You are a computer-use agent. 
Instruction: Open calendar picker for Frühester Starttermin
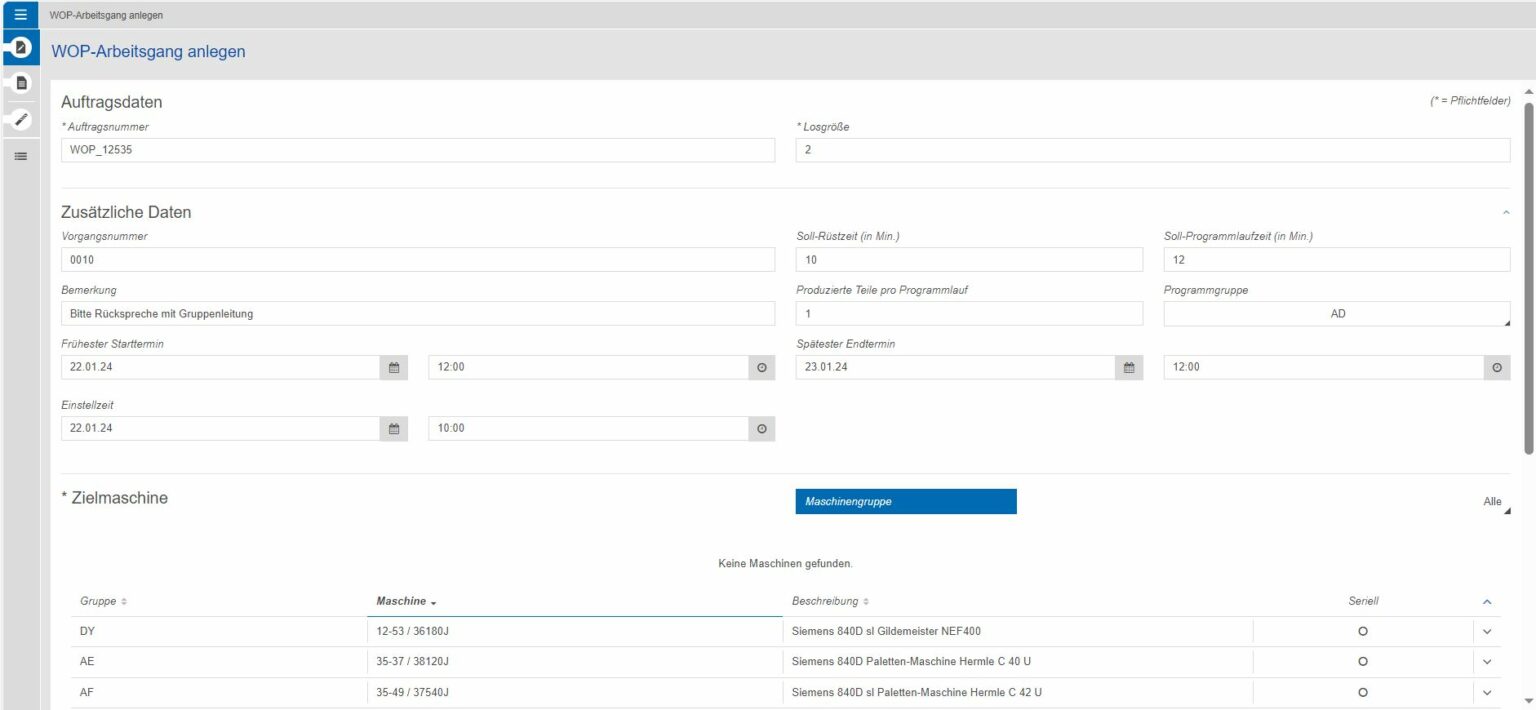coord(394,367)
